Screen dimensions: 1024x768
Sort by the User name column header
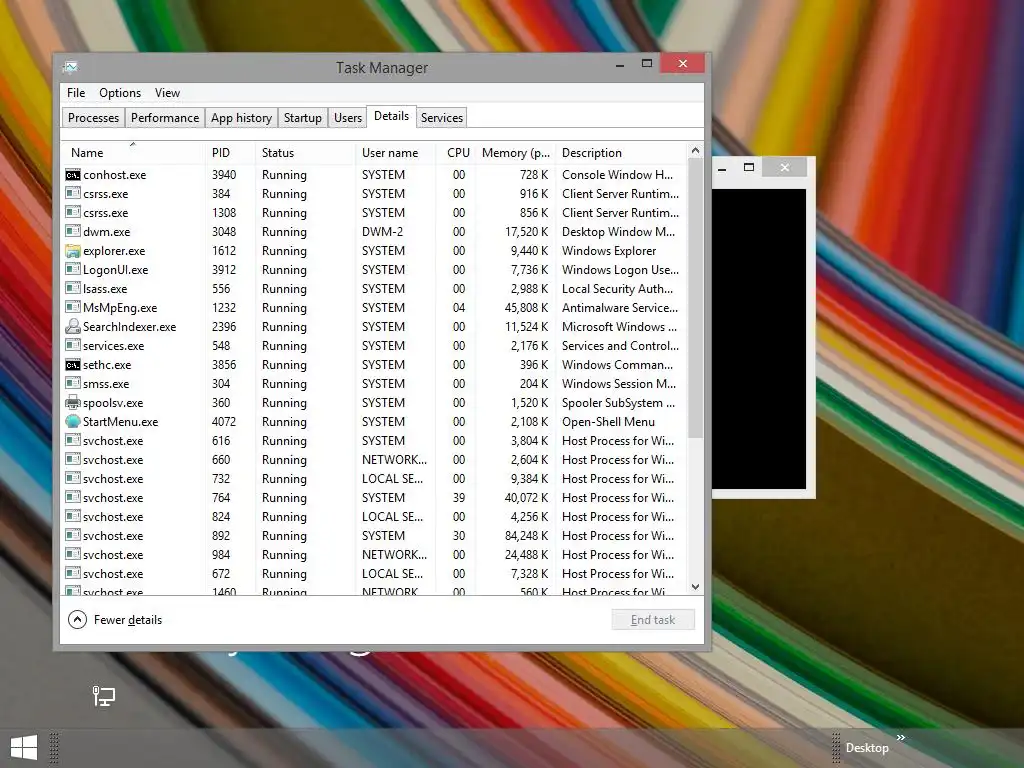coord(395,153)
